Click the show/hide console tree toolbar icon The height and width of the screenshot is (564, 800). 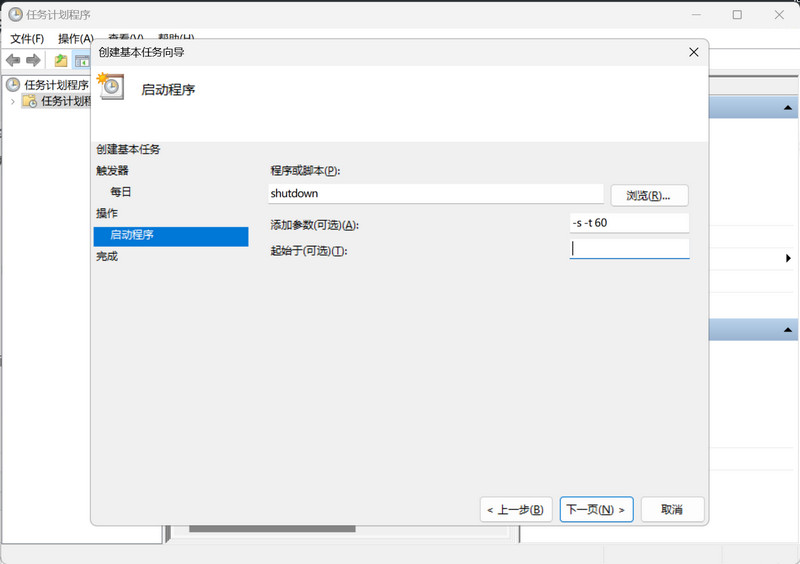(81, 60)
